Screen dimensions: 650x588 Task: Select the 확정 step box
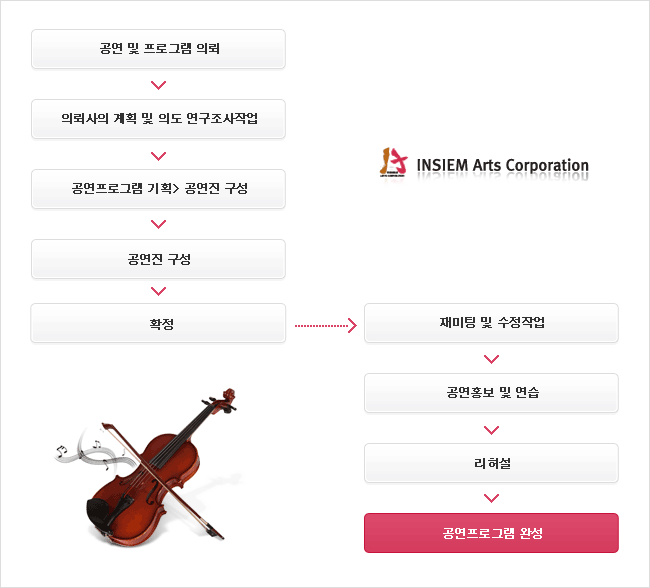(158, 323)
